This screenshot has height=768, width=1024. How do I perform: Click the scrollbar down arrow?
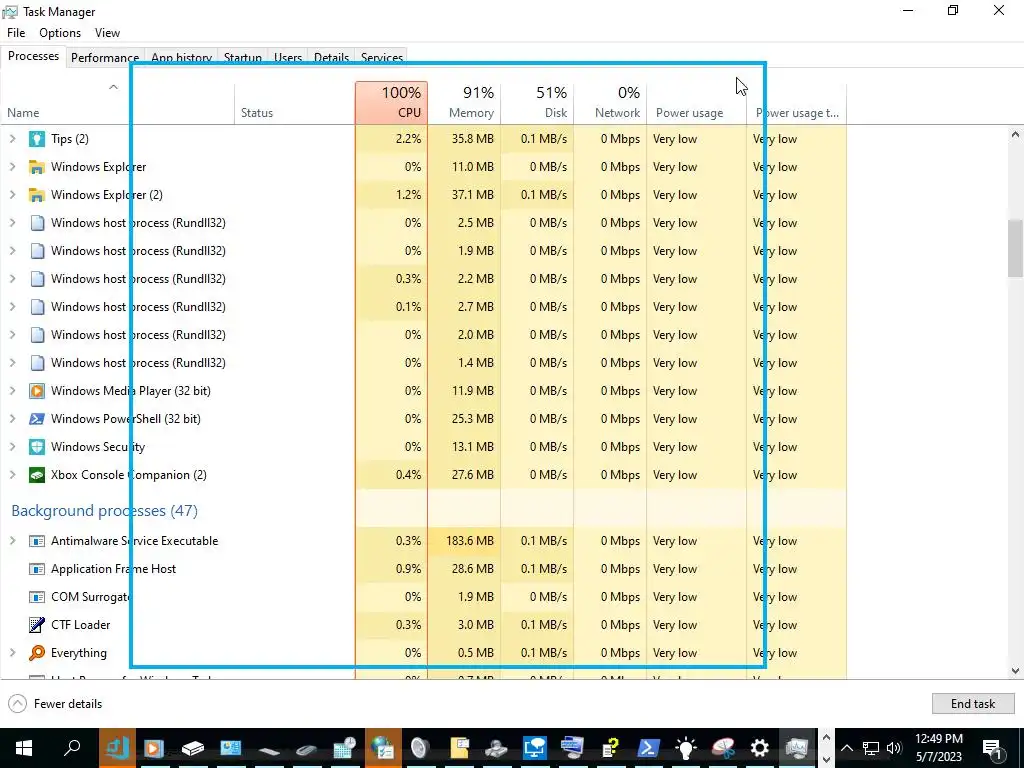click(1015, 671)
